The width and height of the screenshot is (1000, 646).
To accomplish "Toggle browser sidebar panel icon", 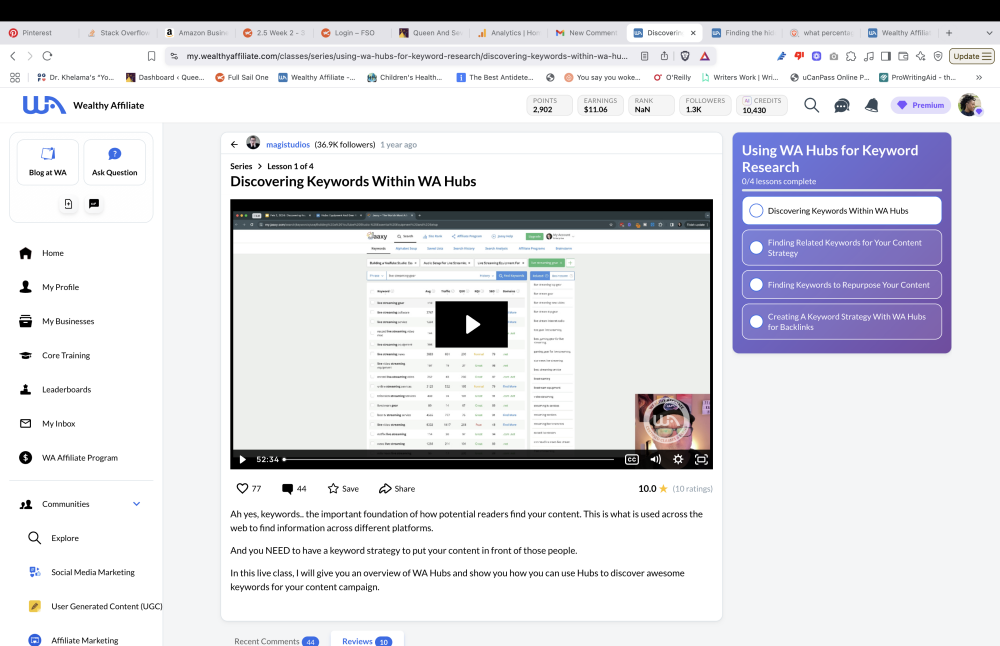I will pos(886,56).
